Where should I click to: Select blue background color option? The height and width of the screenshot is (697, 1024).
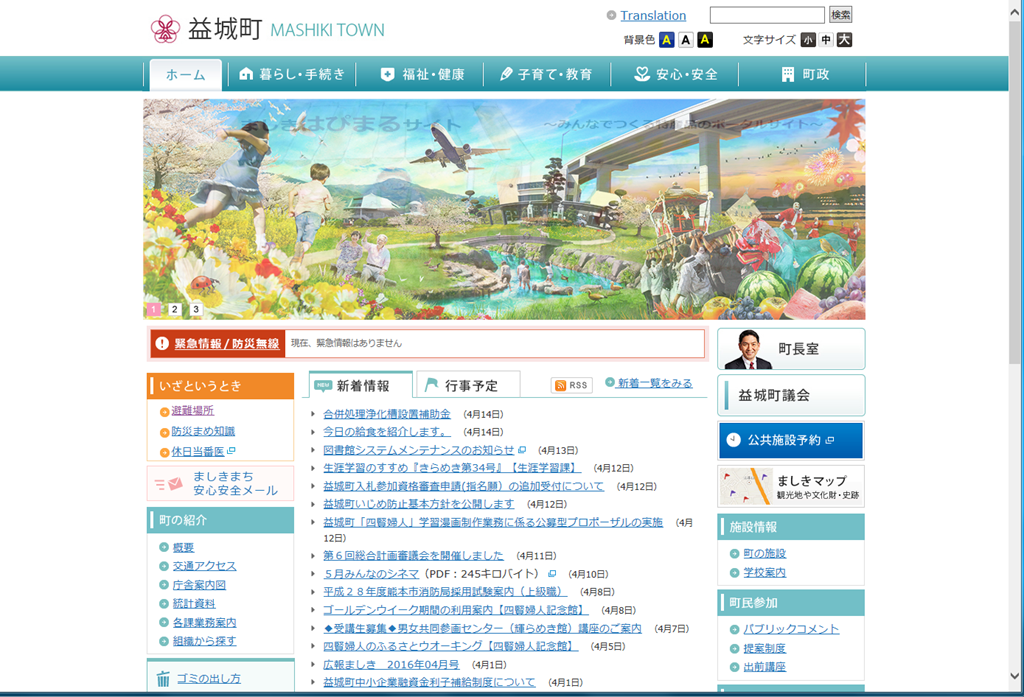(x=667, y=40)
